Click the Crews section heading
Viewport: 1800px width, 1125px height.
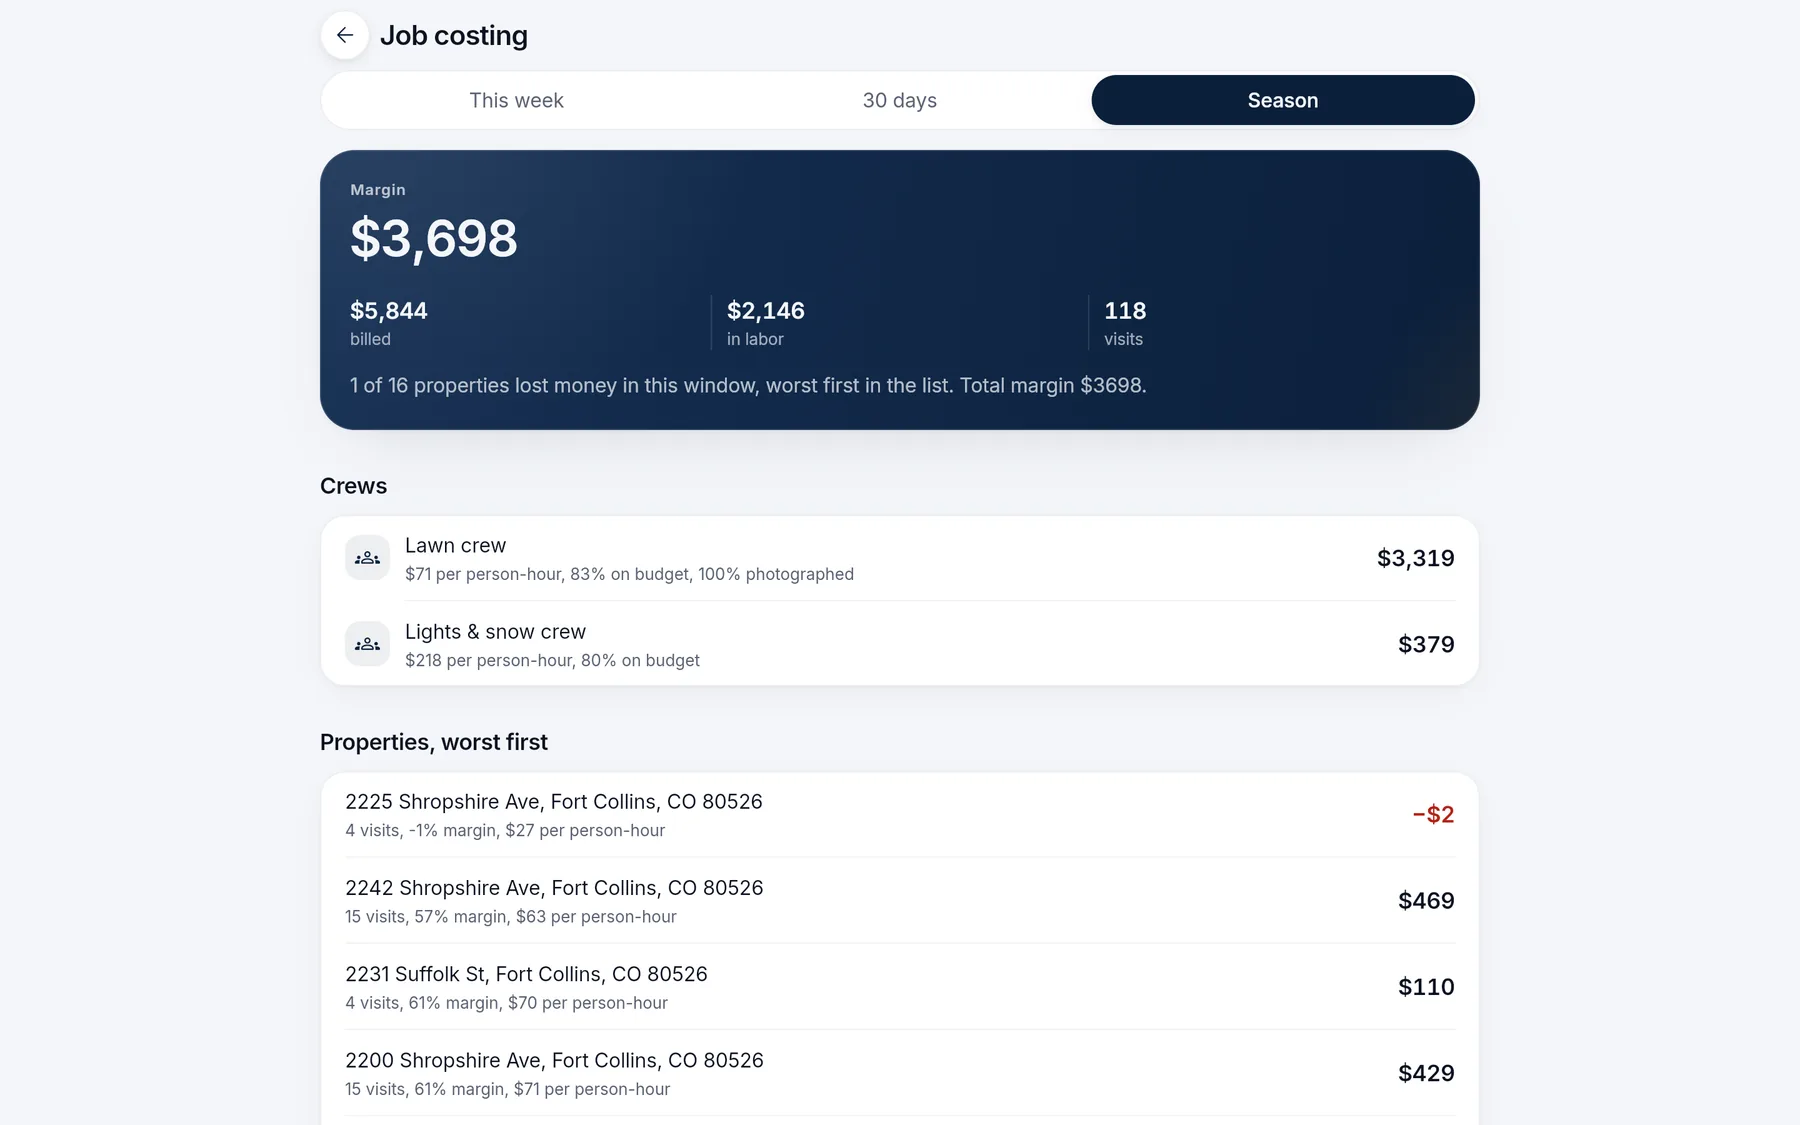pos(353,486)
